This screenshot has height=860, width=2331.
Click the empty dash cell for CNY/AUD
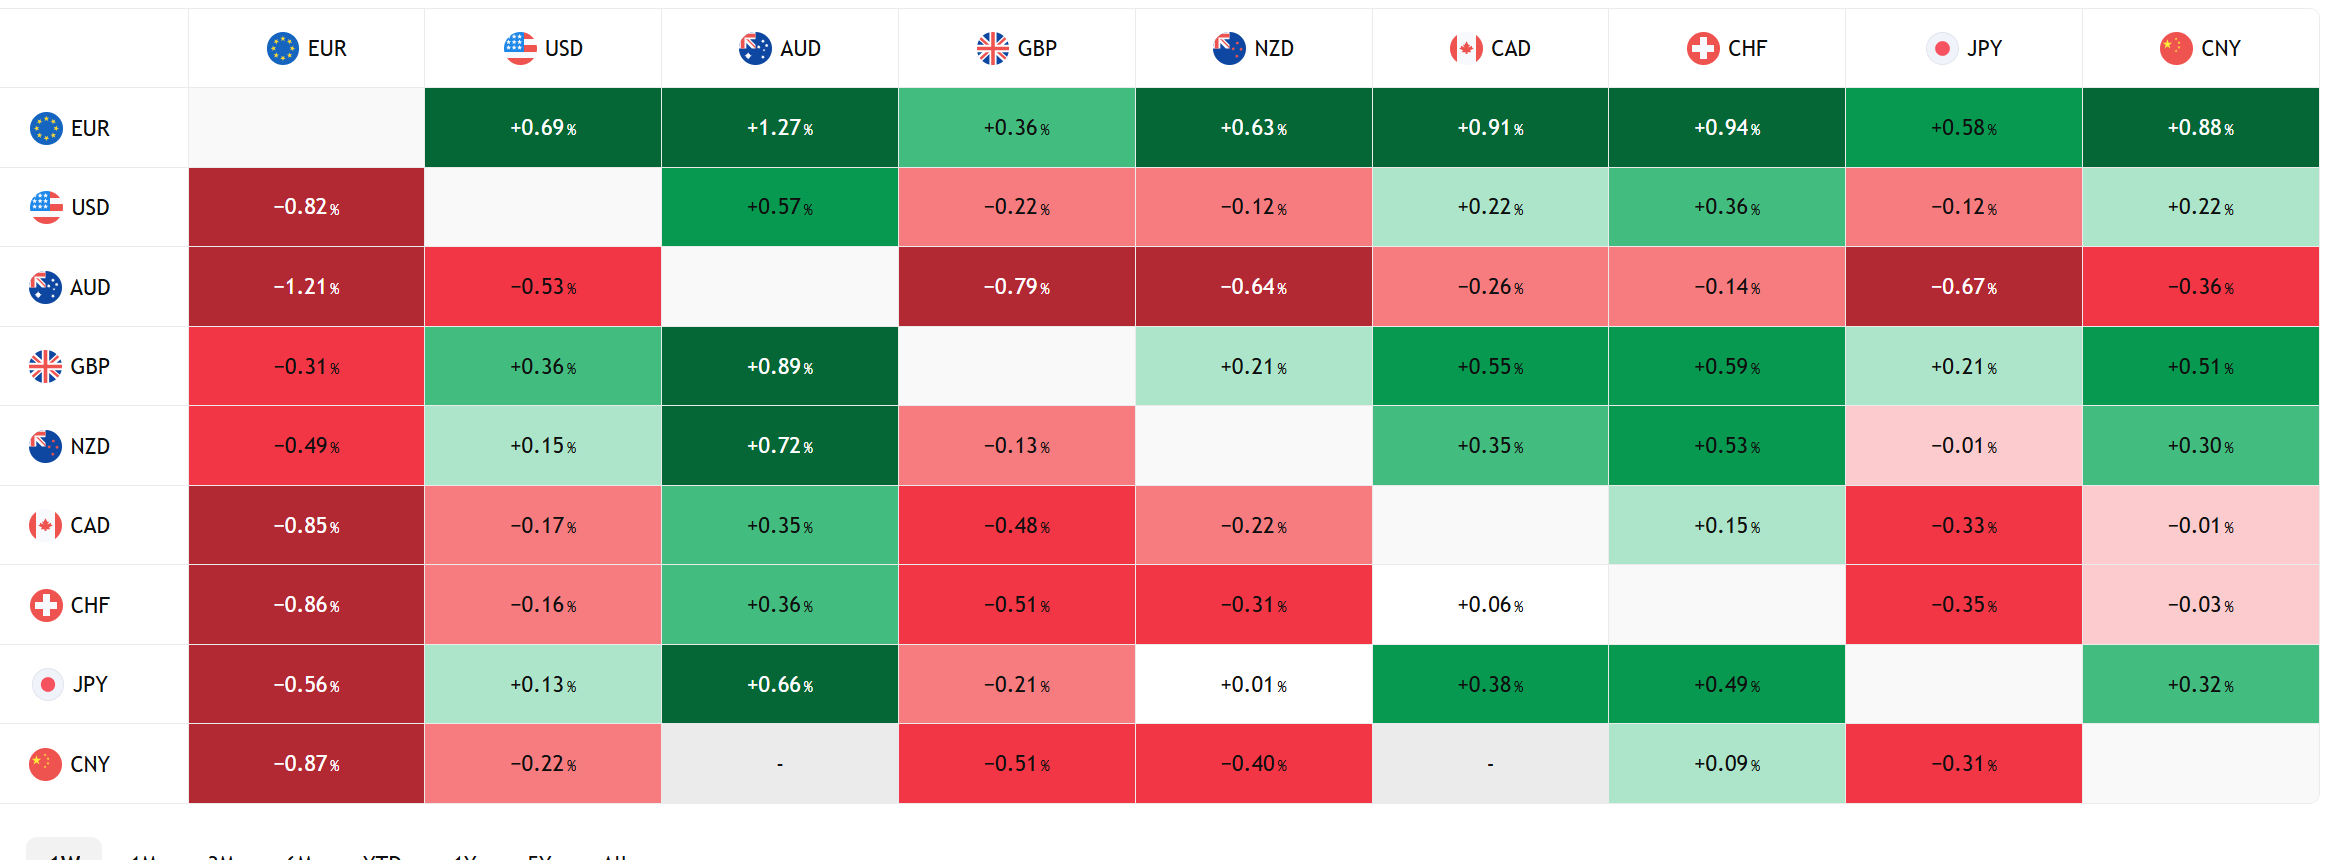780,764
